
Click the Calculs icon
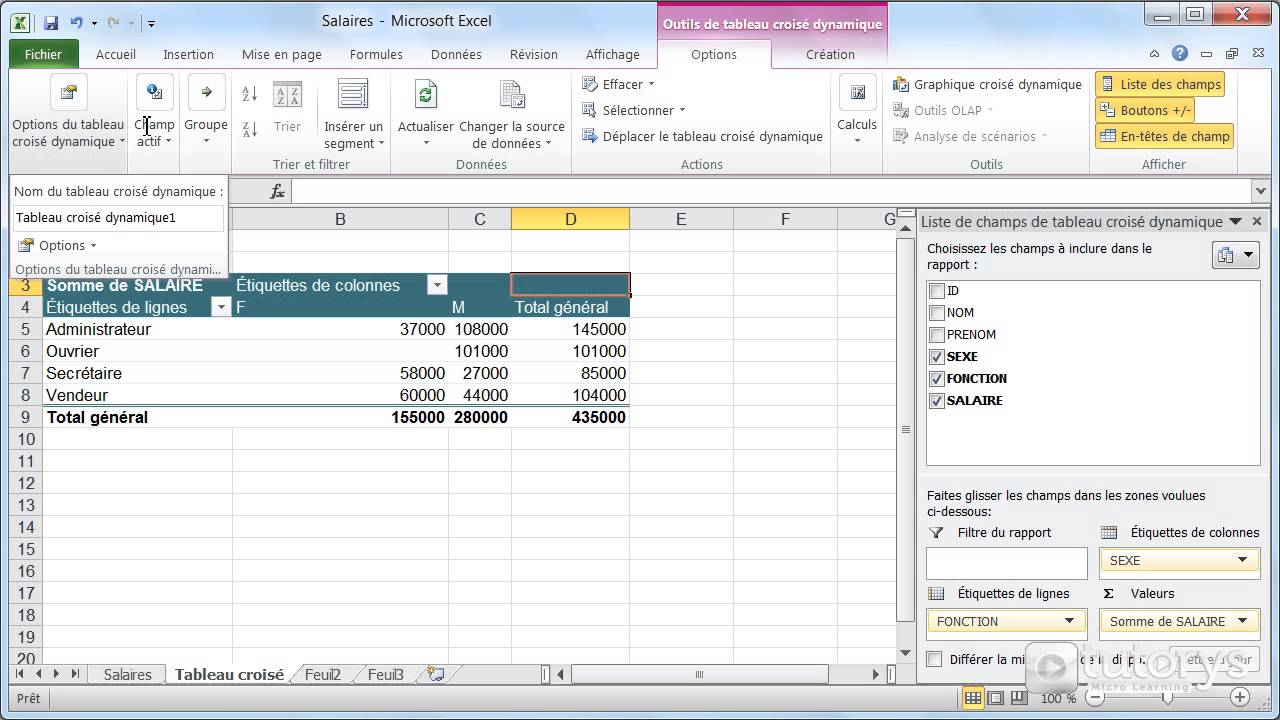(857, 93)
